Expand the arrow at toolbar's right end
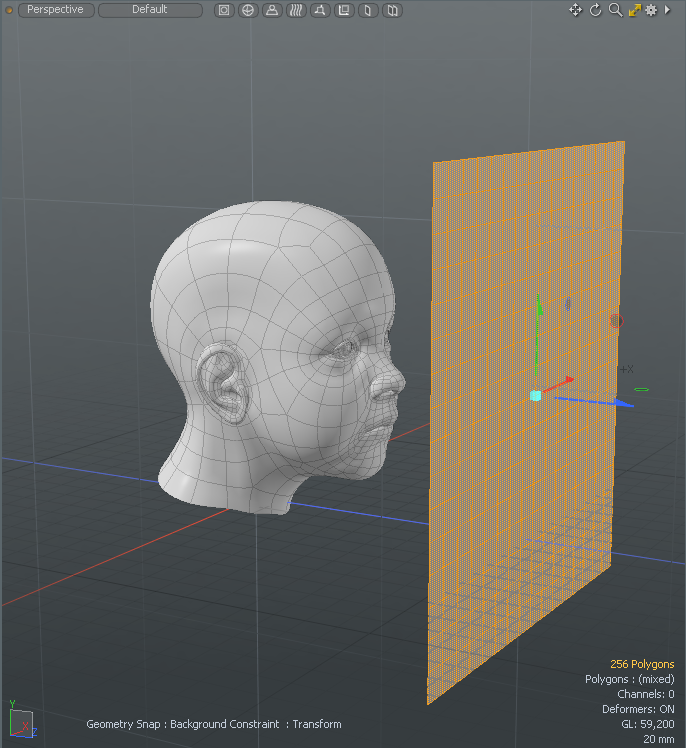This screenshot has height=748, width=686. tap(668, 10)
